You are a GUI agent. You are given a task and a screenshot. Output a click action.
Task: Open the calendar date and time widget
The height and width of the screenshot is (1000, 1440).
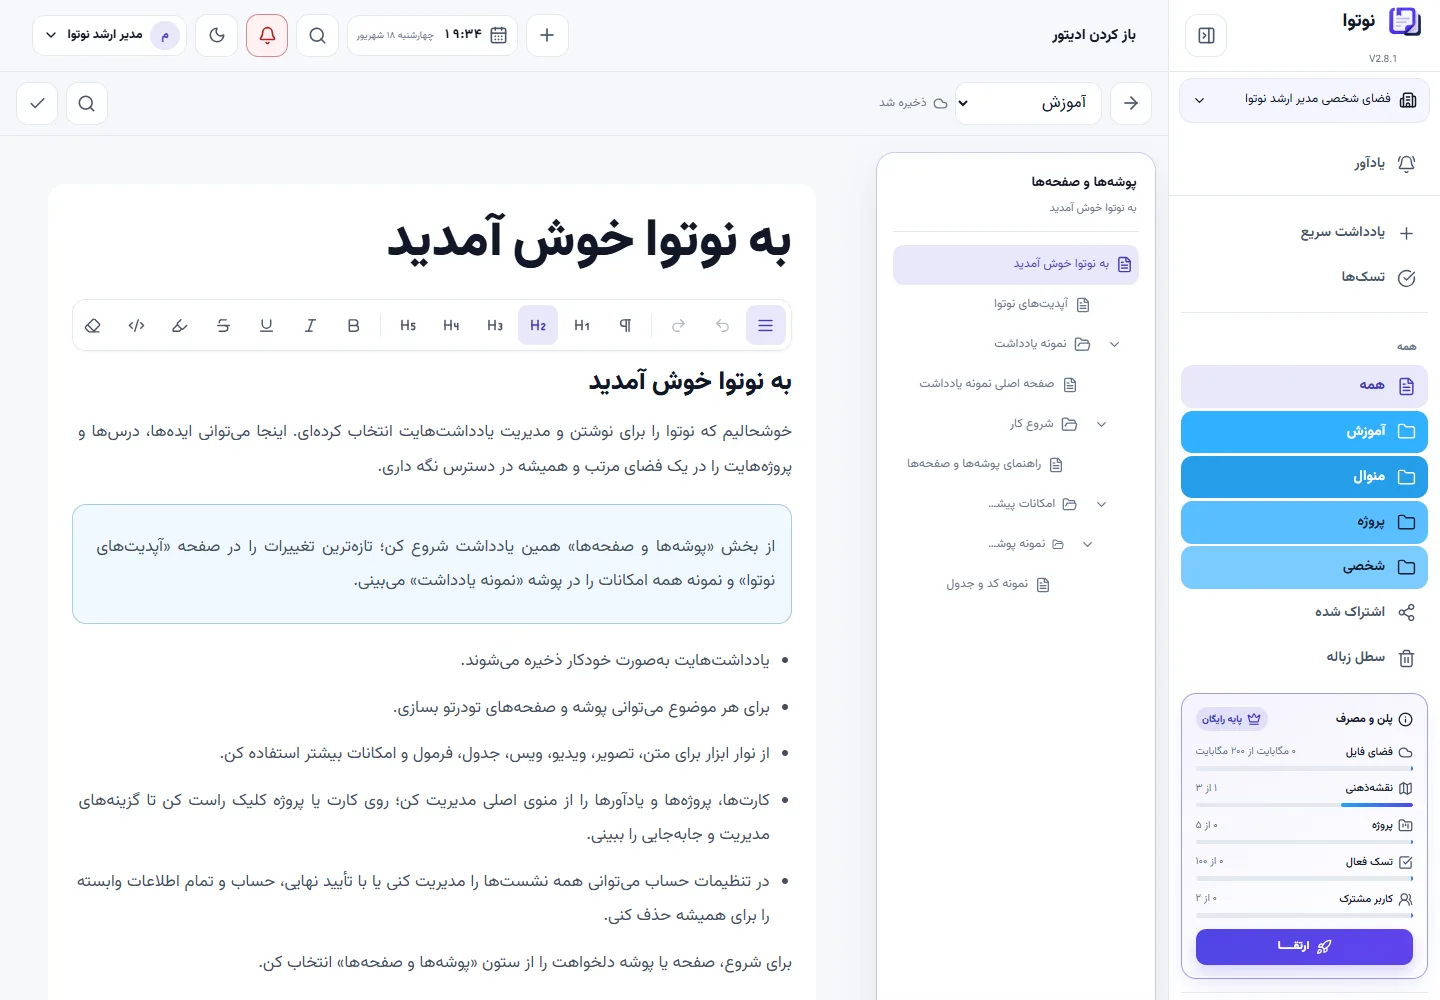pyautogui.click(x=432, y=35)
